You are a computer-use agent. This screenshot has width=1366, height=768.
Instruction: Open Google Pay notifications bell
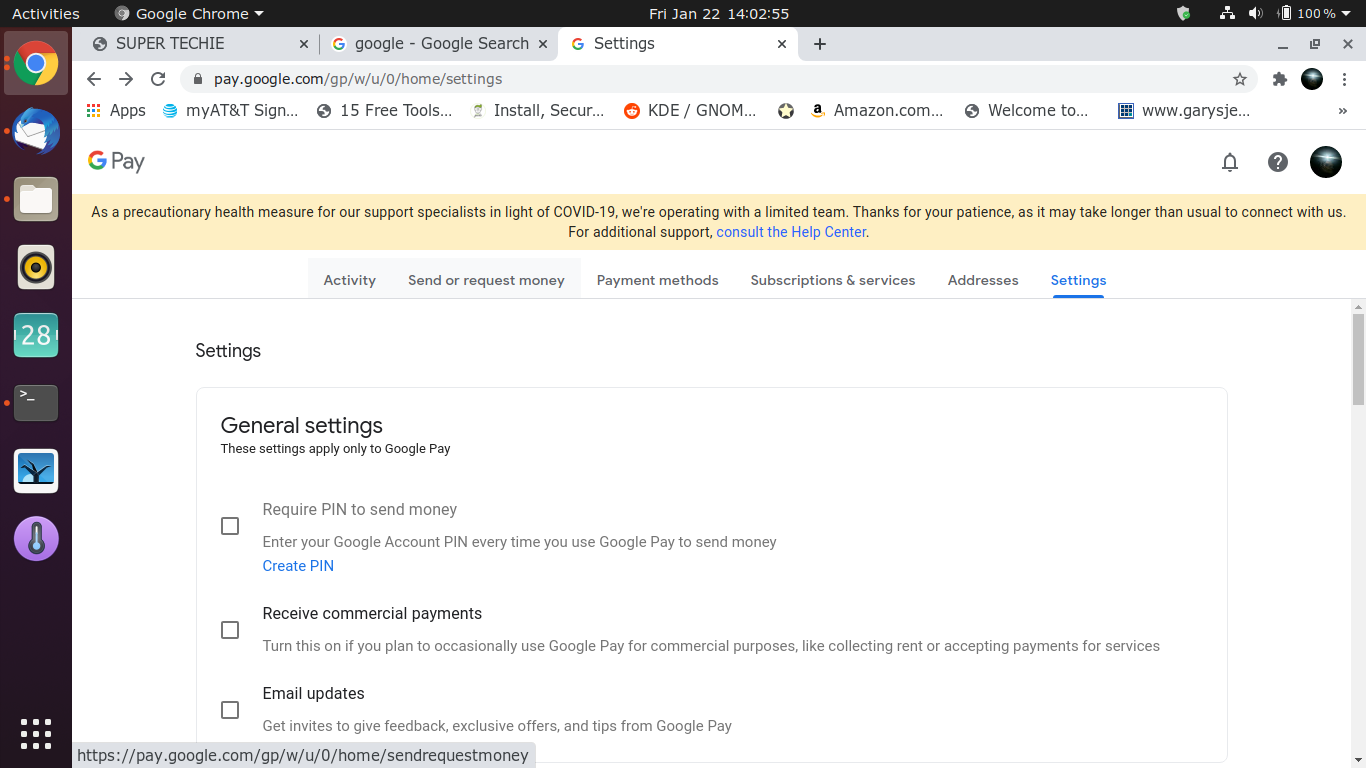point(1230,162)
